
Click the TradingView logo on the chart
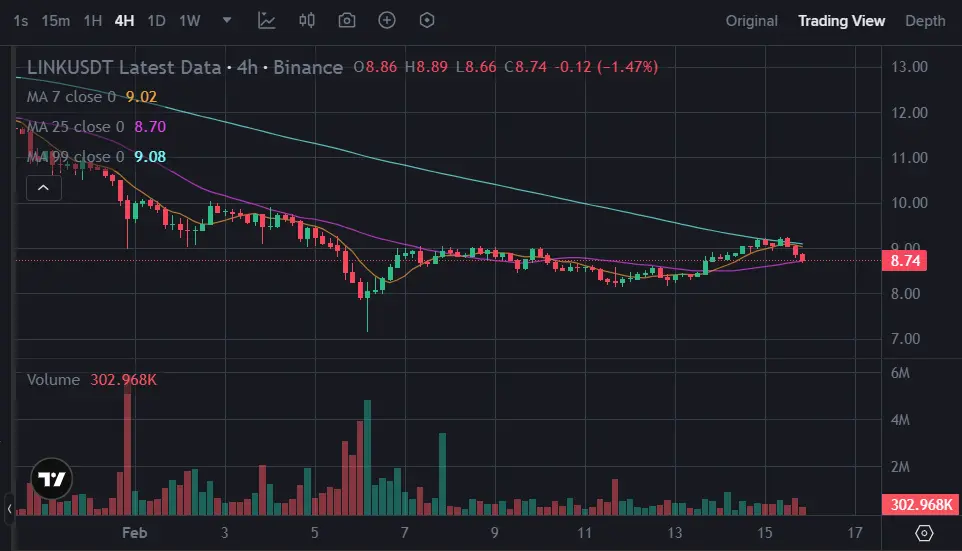click(x=51, y=480)
